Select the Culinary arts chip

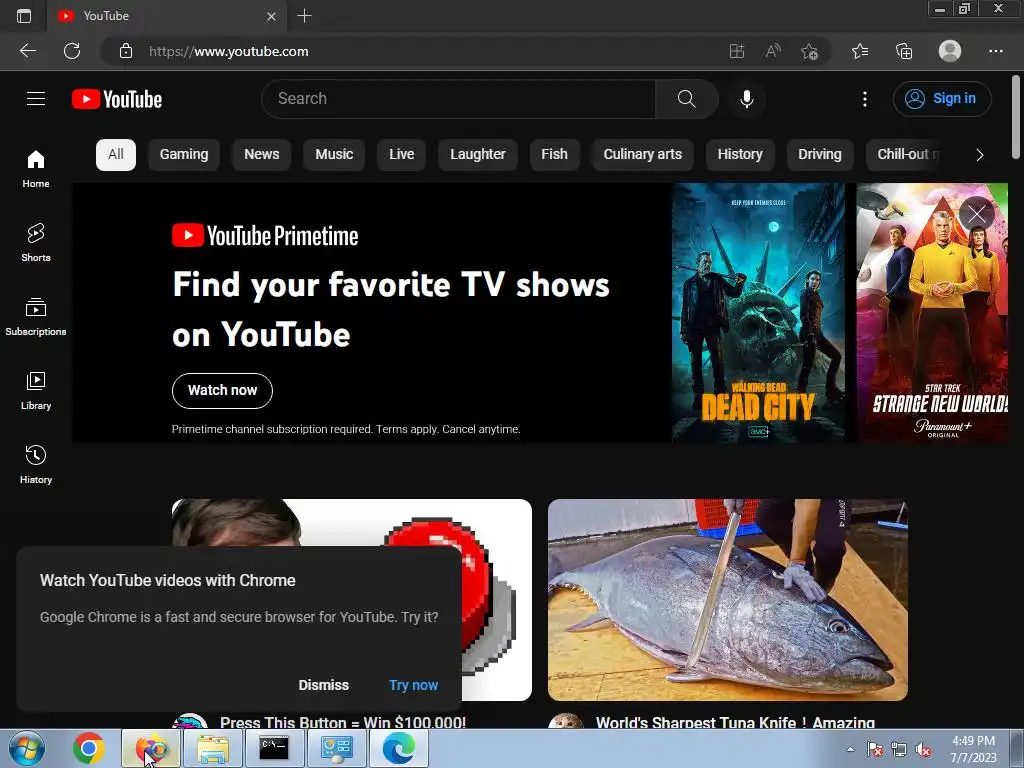click(642, 155)
